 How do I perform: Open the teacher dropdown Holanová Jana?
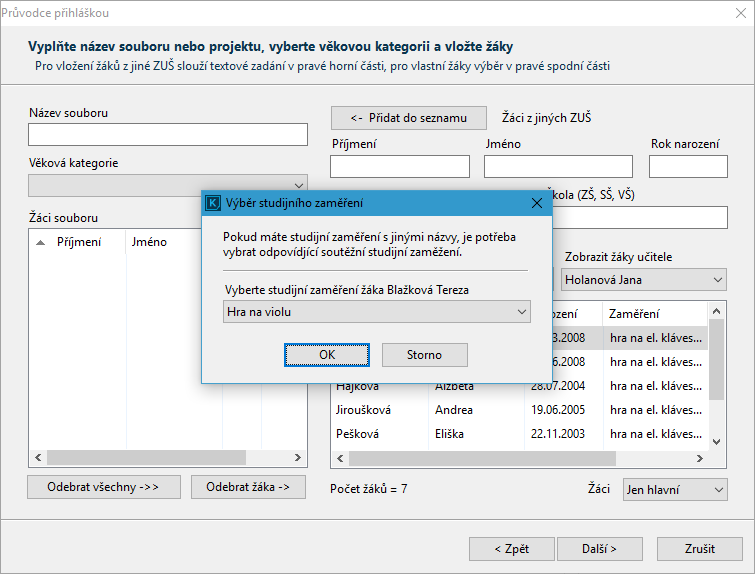pyautogui.click(x=644, y=280)
